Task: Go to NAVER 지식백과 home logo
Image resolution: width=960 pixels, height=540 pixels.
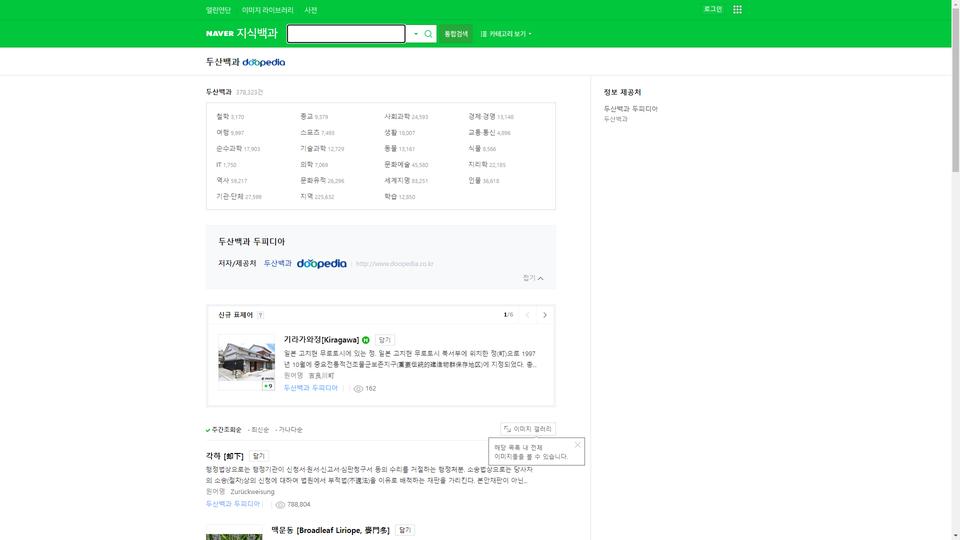Action: 241,34
